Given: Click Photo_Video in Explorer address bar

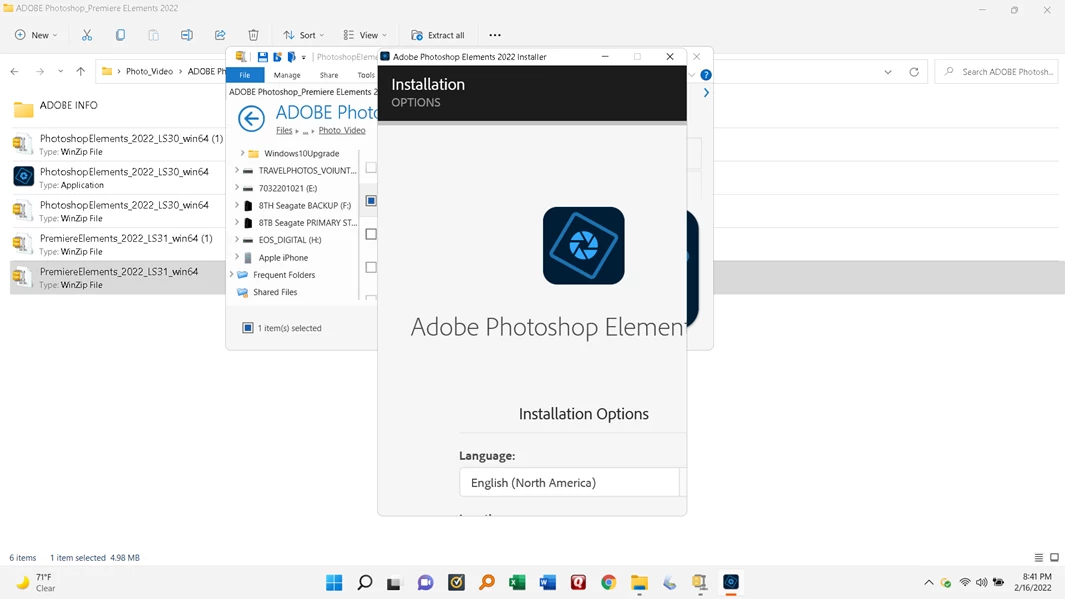Looking at the screenshot, I should (x=149, y=71).
